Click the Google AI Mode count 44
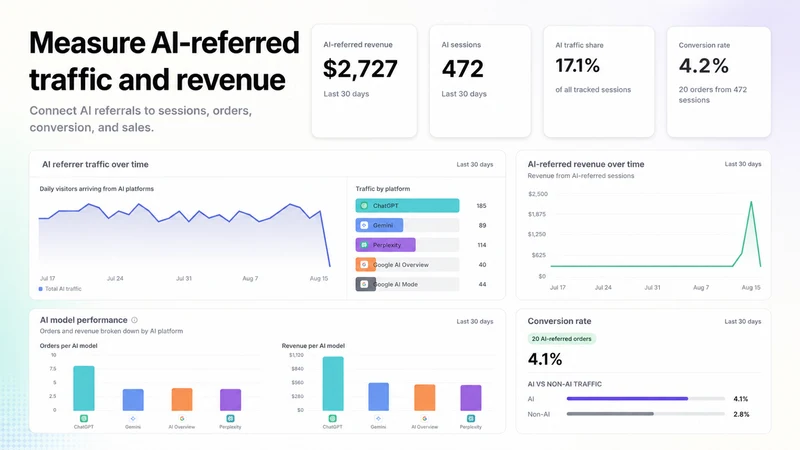The width and height of the screenshot is (800, 450). tap(482, 284)
